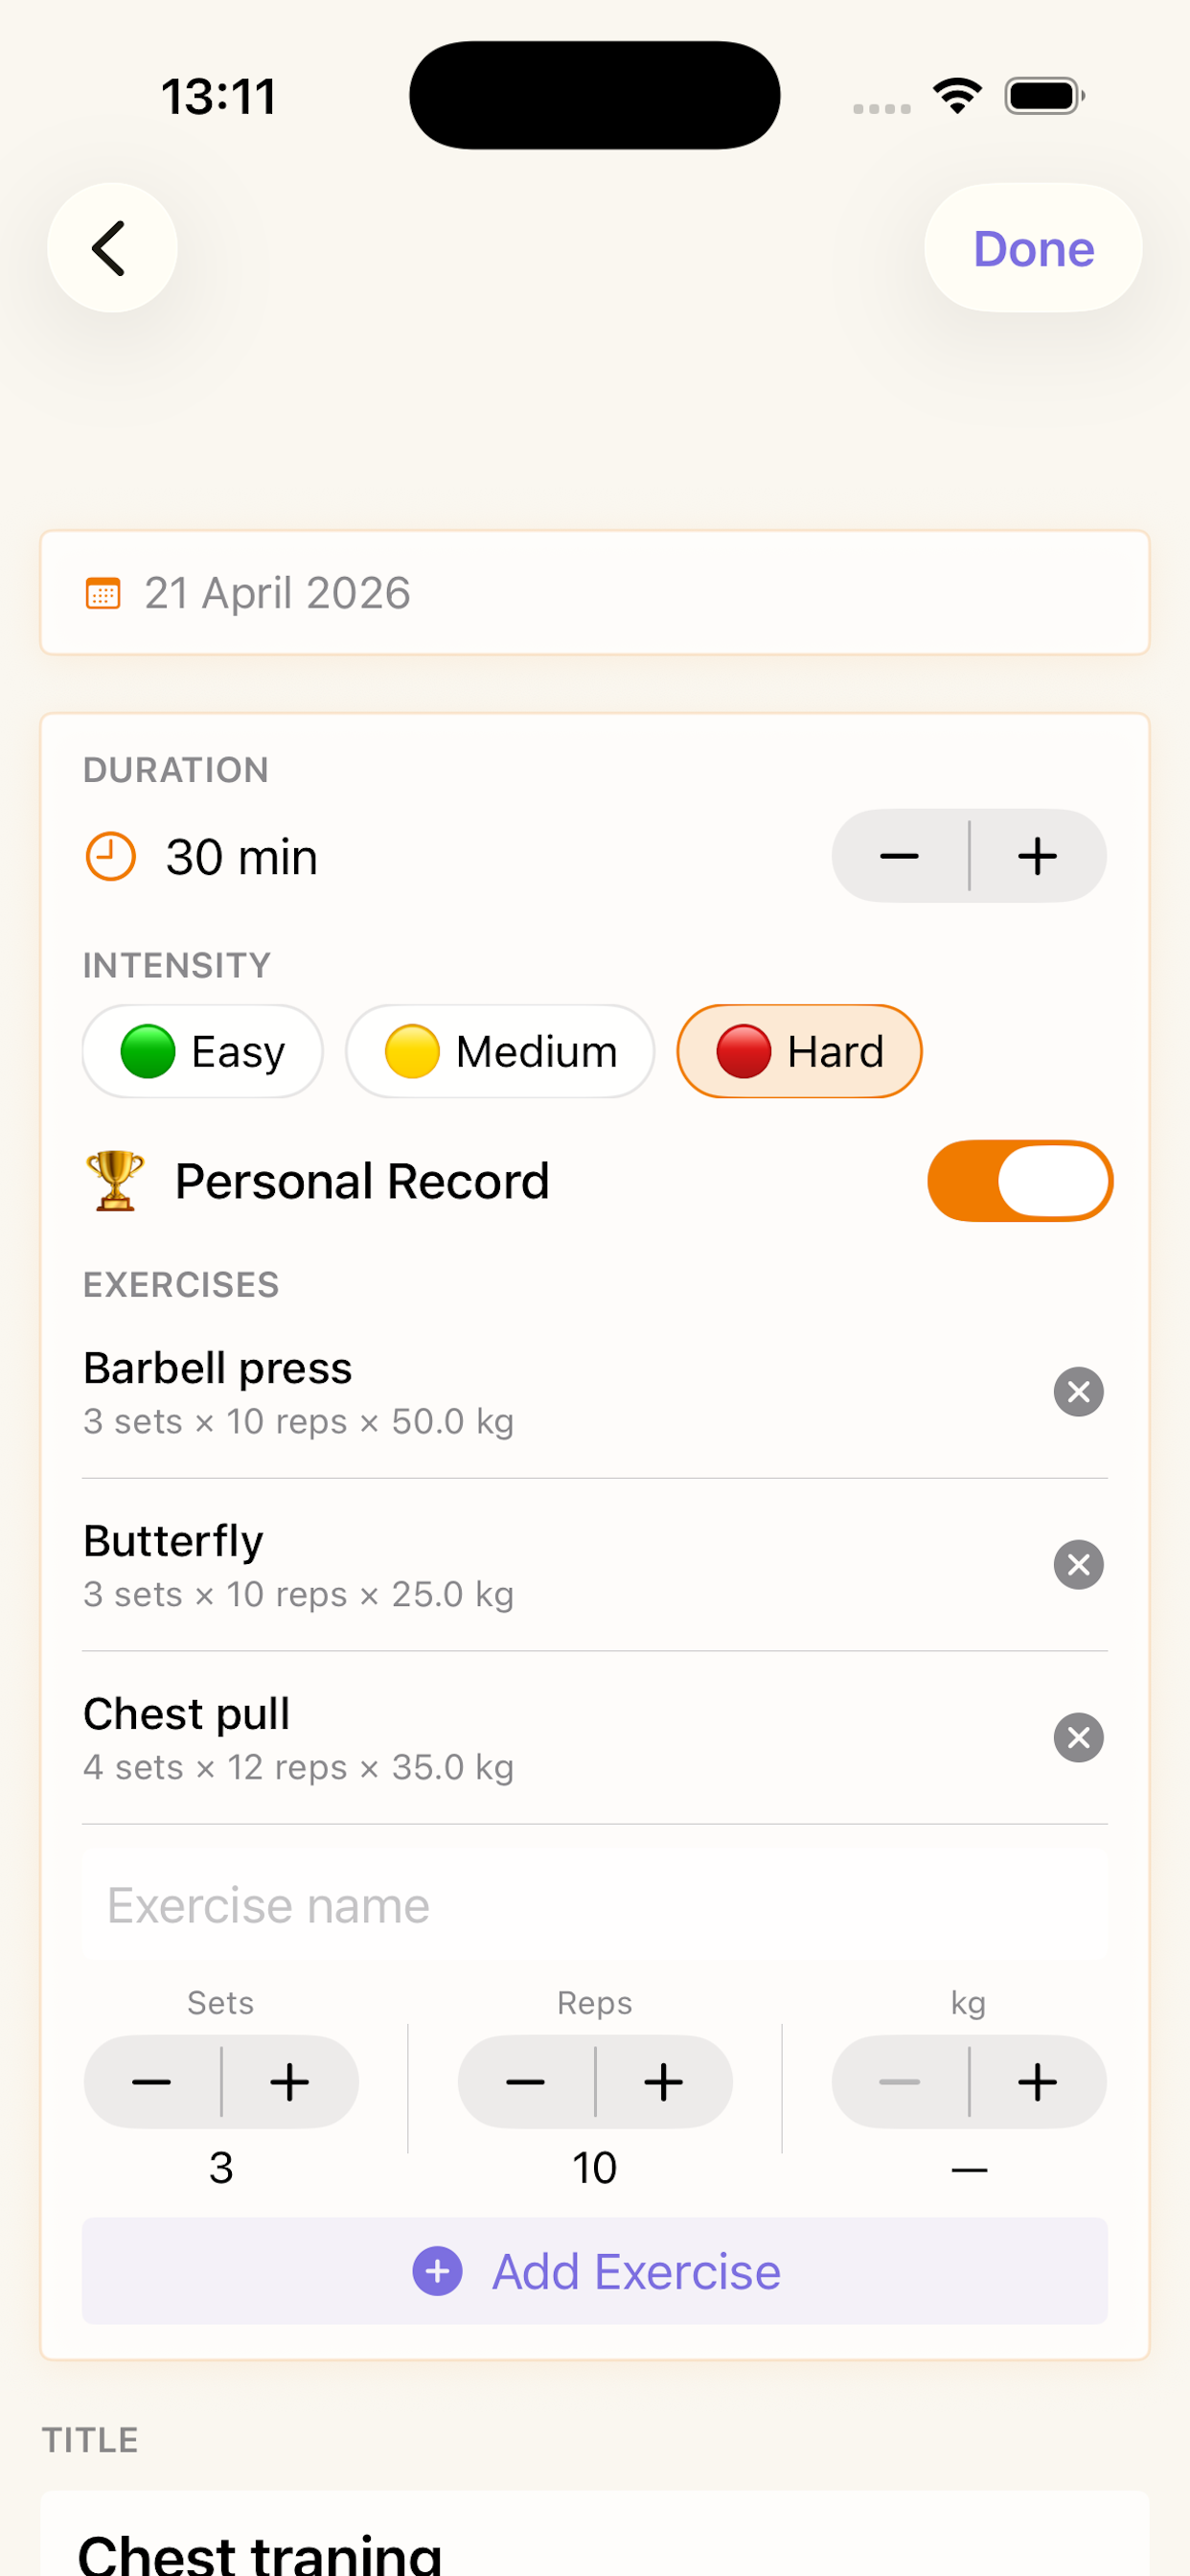Decrease the duration with the minus stepper

899,856
